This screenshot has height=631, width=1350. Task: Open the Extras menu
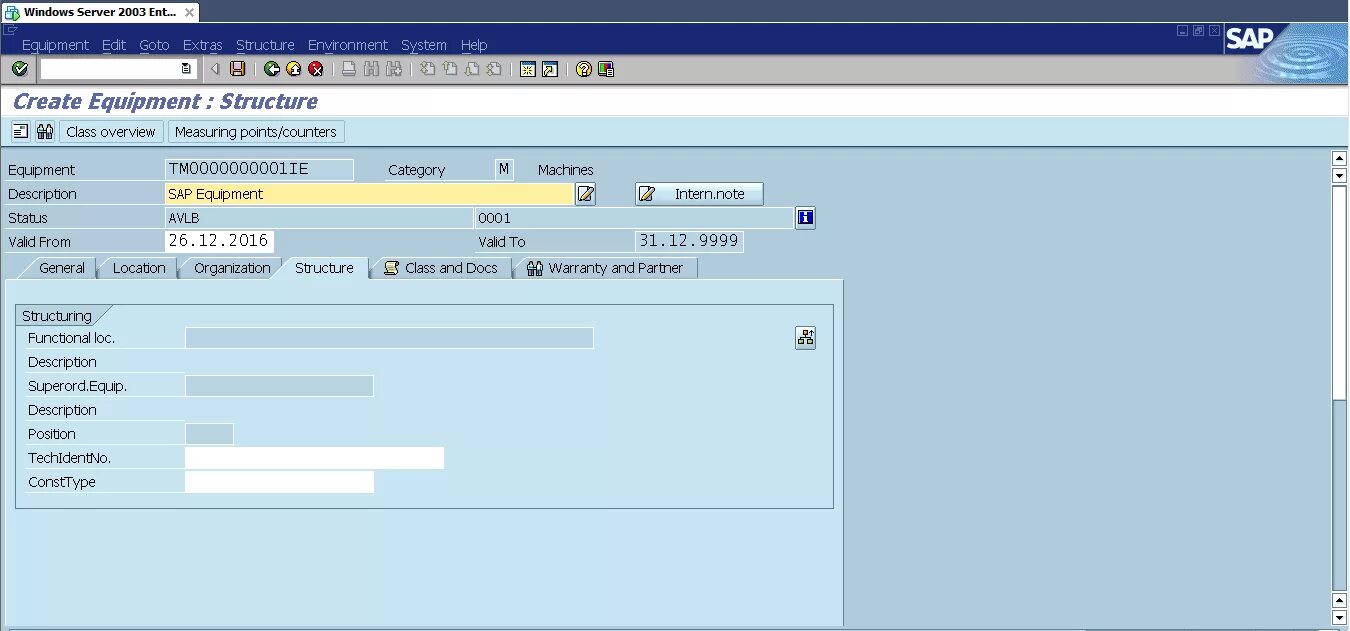[203, 45]
